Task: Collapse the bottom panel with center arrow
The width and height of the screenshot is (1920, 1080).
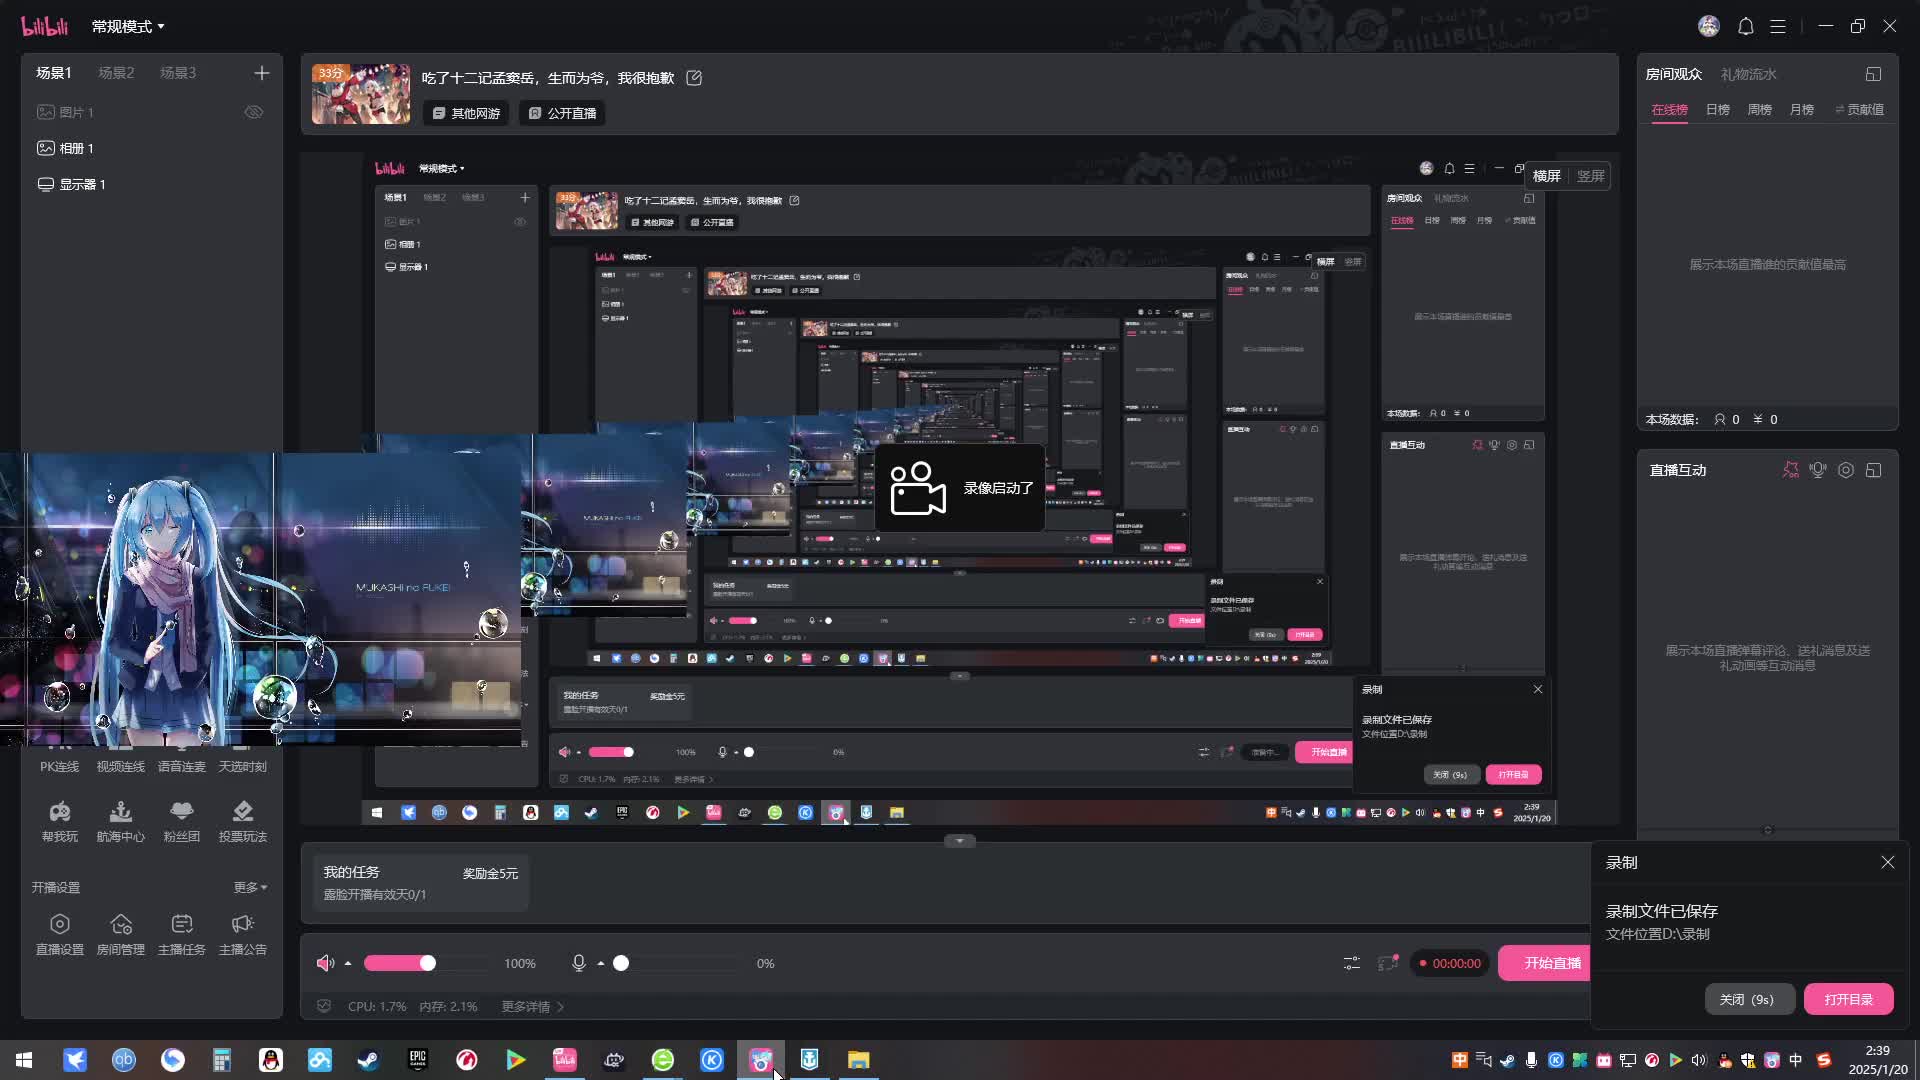Action: (x=959, y=841)
